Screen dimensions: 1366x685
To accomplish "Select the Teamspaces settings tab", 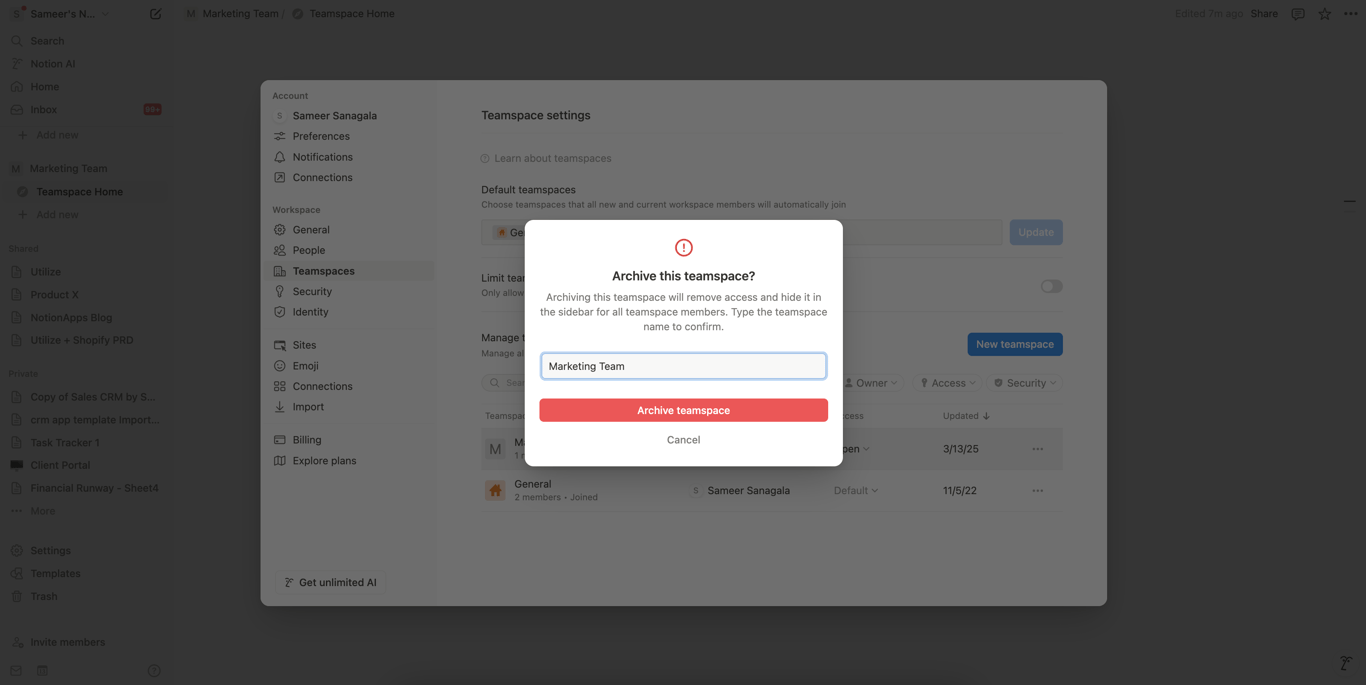I will pyautogui.click(x=352, y=271).
